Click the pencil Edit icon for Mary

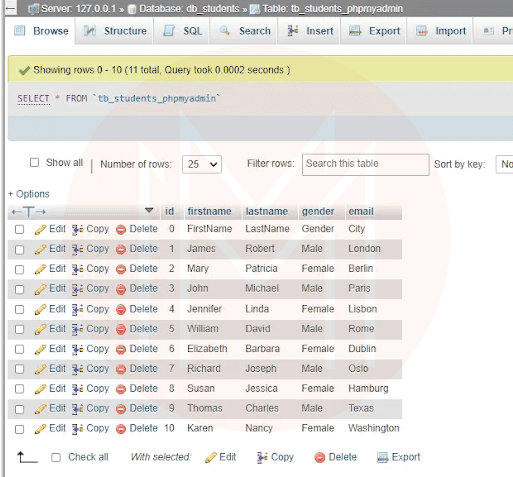[40, 269]
